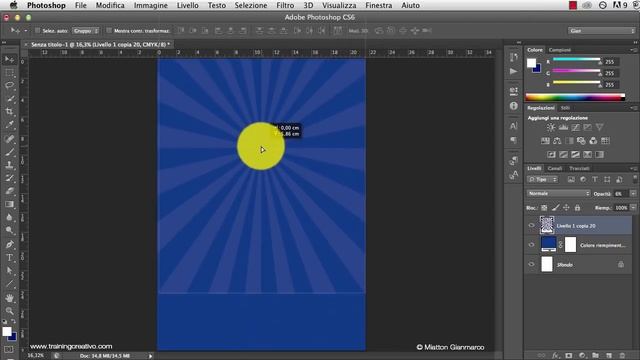
Task: Select the Pen tool
Action: (x=9, y=244)
